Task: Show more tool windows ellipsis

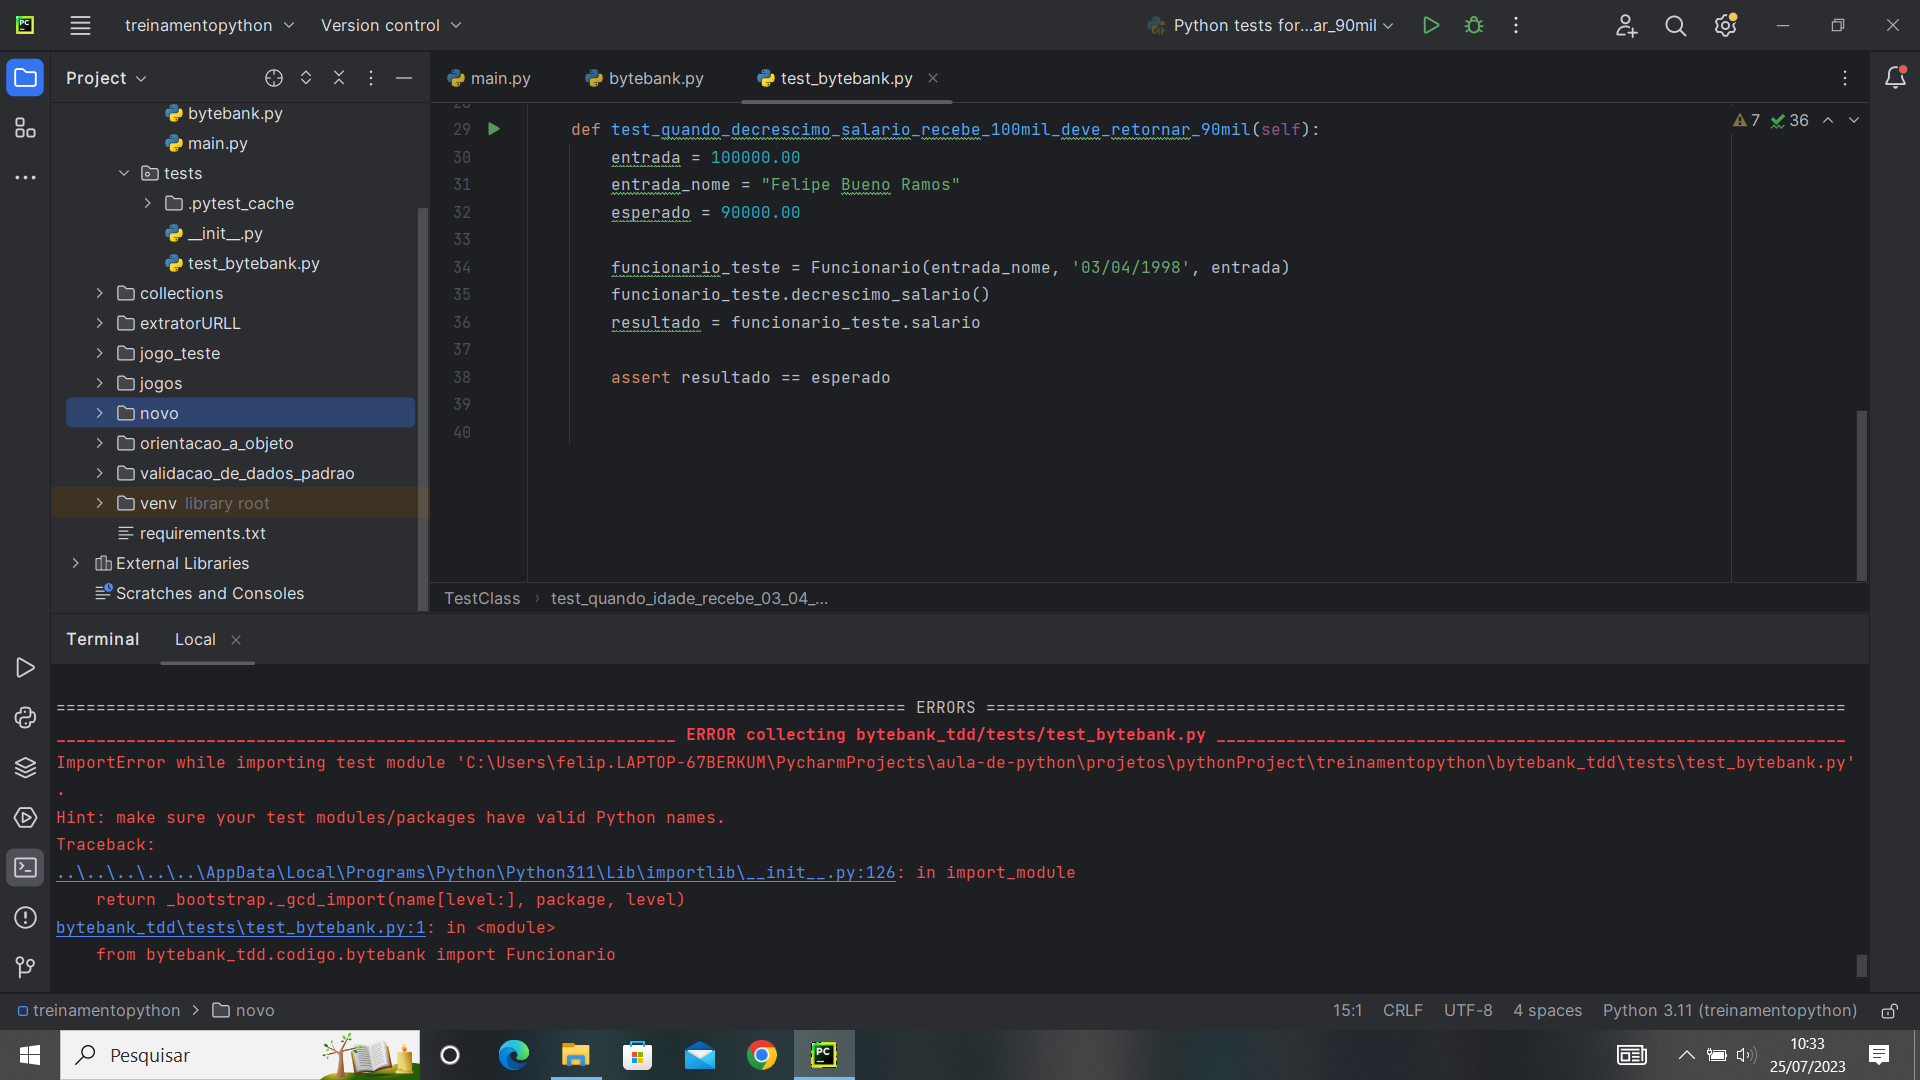Action: point(25,178)
